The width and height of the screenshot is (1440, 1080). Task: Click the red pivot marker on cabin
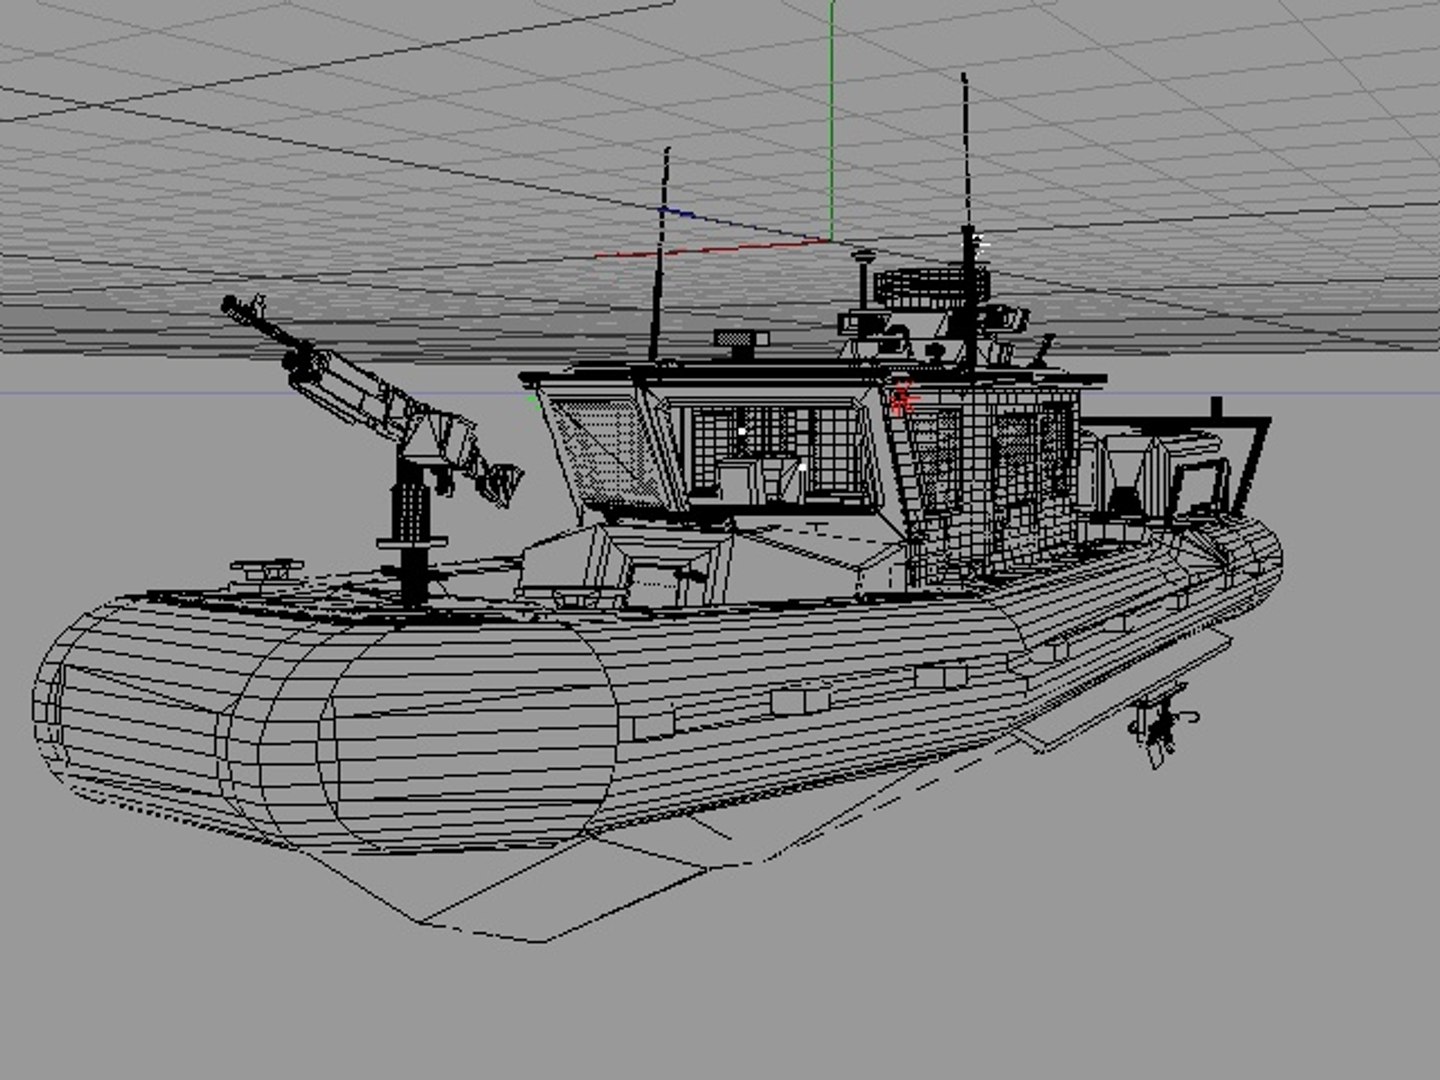[x=903, y=398]
